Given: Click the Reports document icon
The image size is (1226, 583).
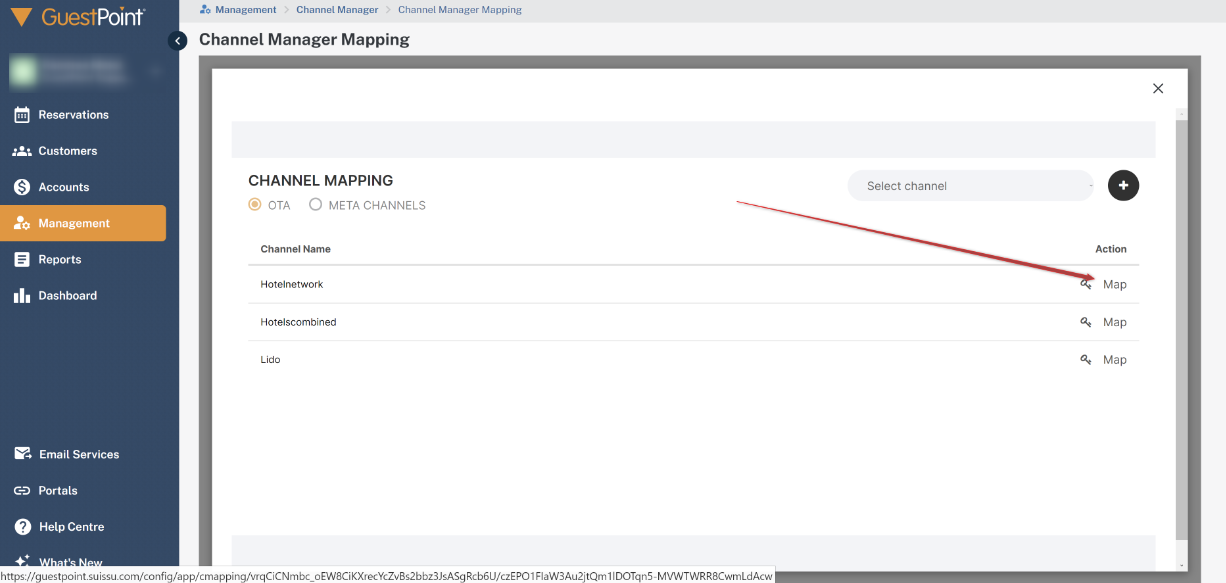Looking at the screenshot, I should 22,260.
